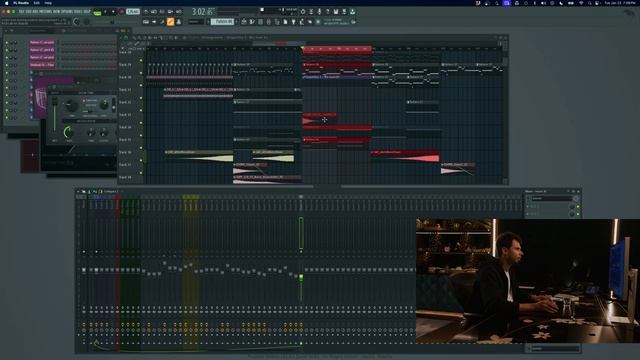The height and width of the screenshot is (360, 640).
Task: Click the green fader of the selected mixer track
Action: point(301,277)
